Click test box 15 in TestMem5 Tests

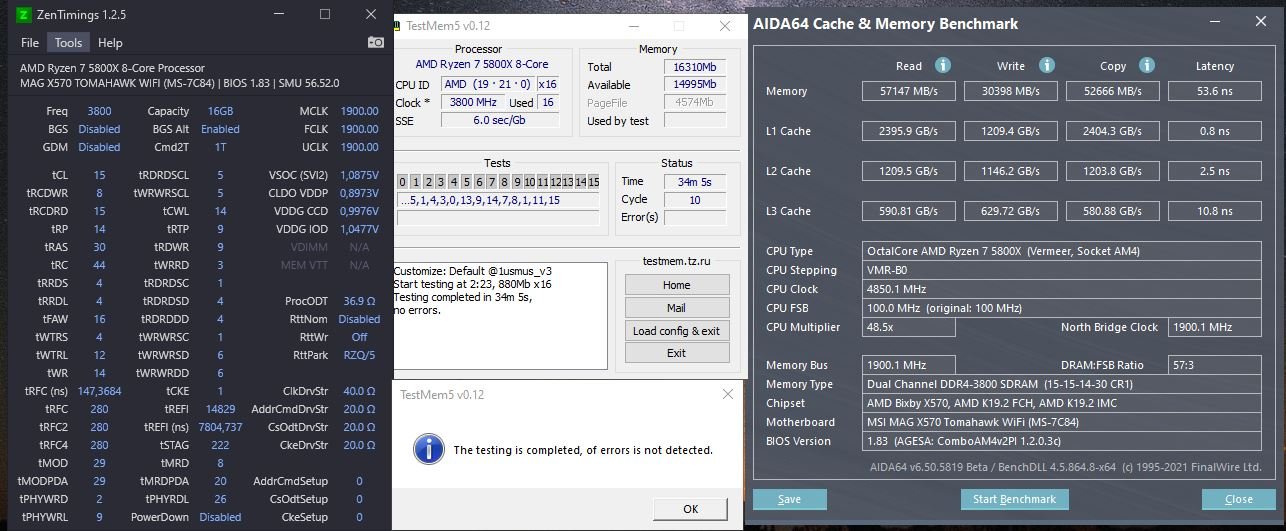coord(593,182)
